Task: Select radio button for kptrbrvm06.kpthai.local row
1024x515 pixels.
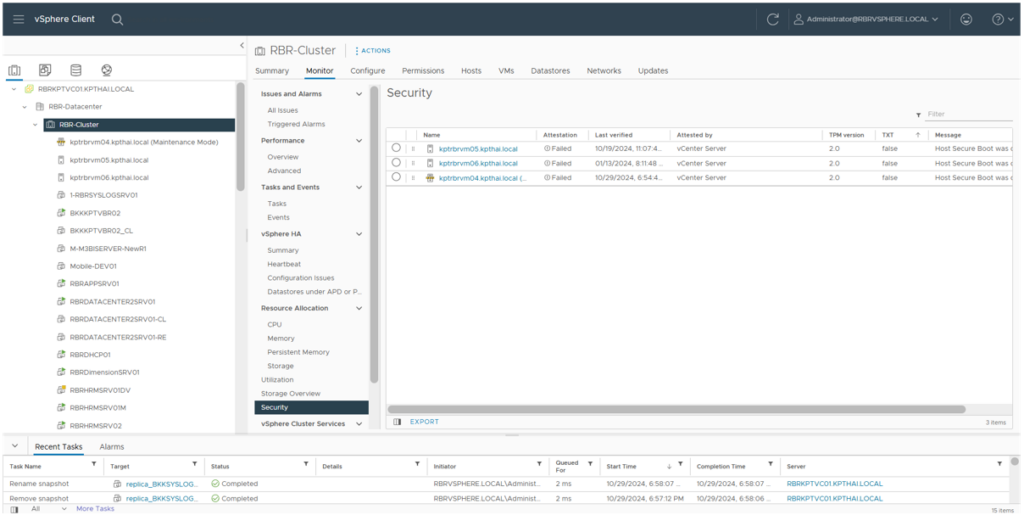Action: point(396,162)
